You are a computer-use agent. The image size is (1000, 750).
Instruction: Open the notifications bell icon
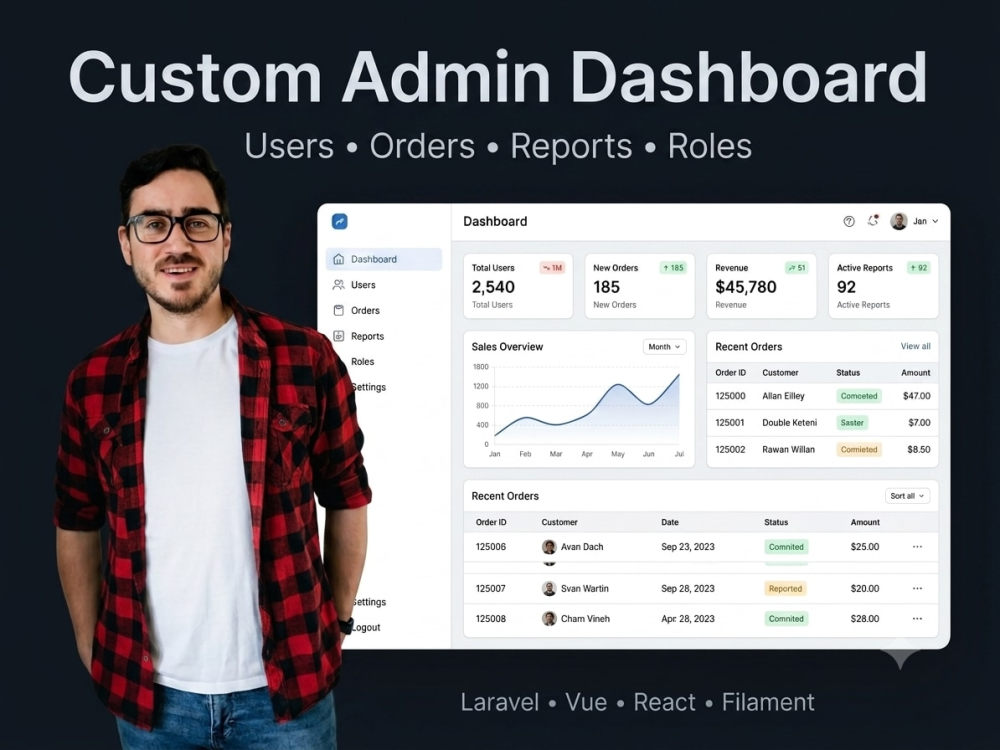[x=873, y=221]
